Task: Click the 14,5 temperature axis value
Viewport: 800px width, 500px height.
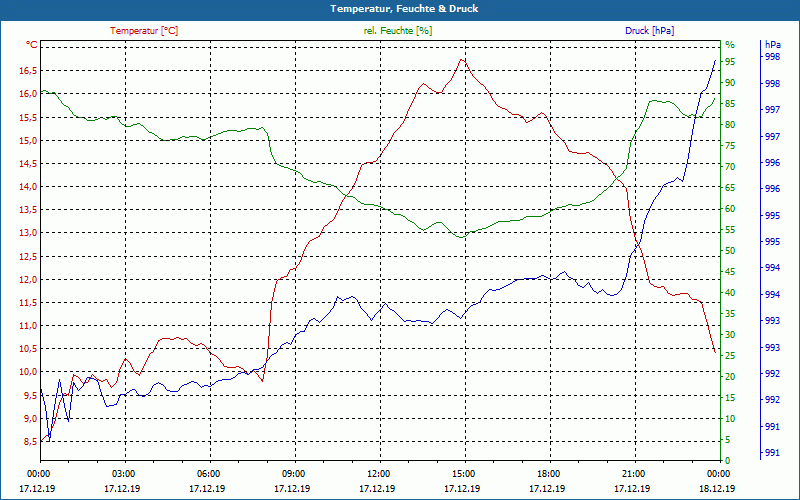Action: [28, 164]
